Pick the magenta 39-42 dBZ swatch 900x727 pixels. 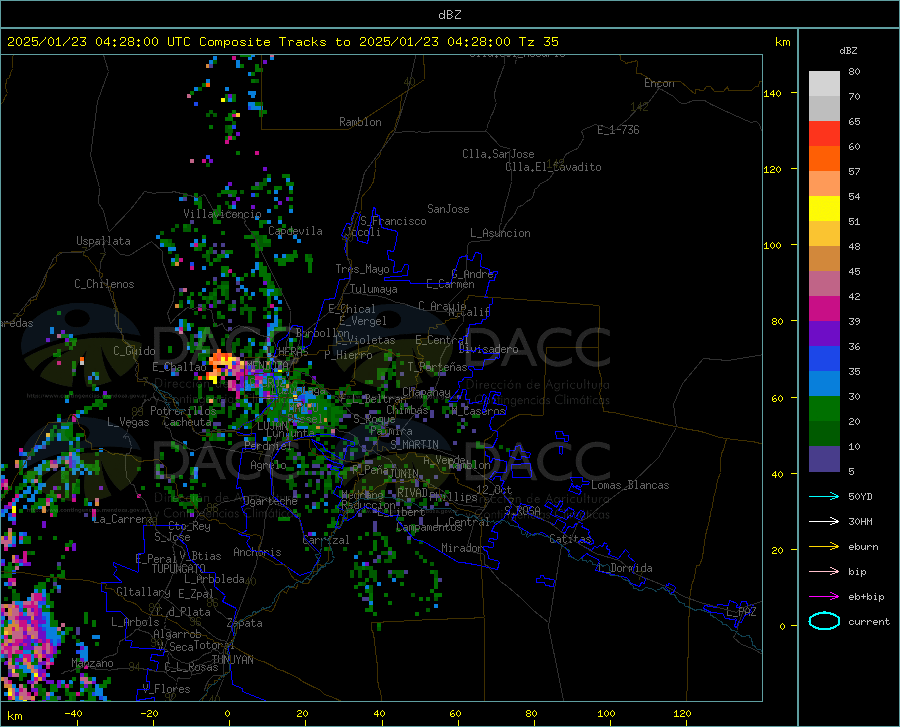[x=824, y=309]
